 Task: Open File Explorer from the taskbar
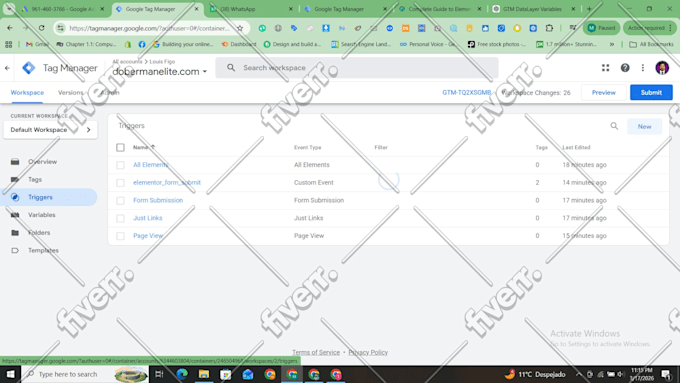[204, 374]
